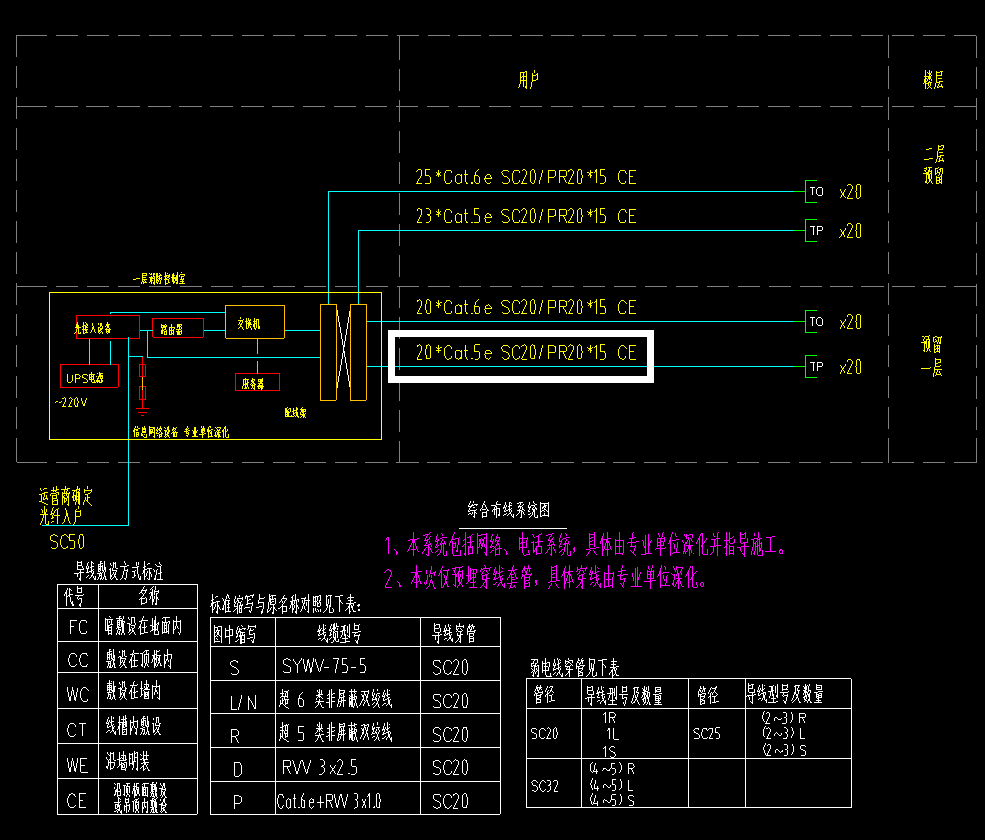The width and height of the screenshot is (985, 840).
Task: Select the crossed patch panel symbol
Action: [x=344, y=352]
